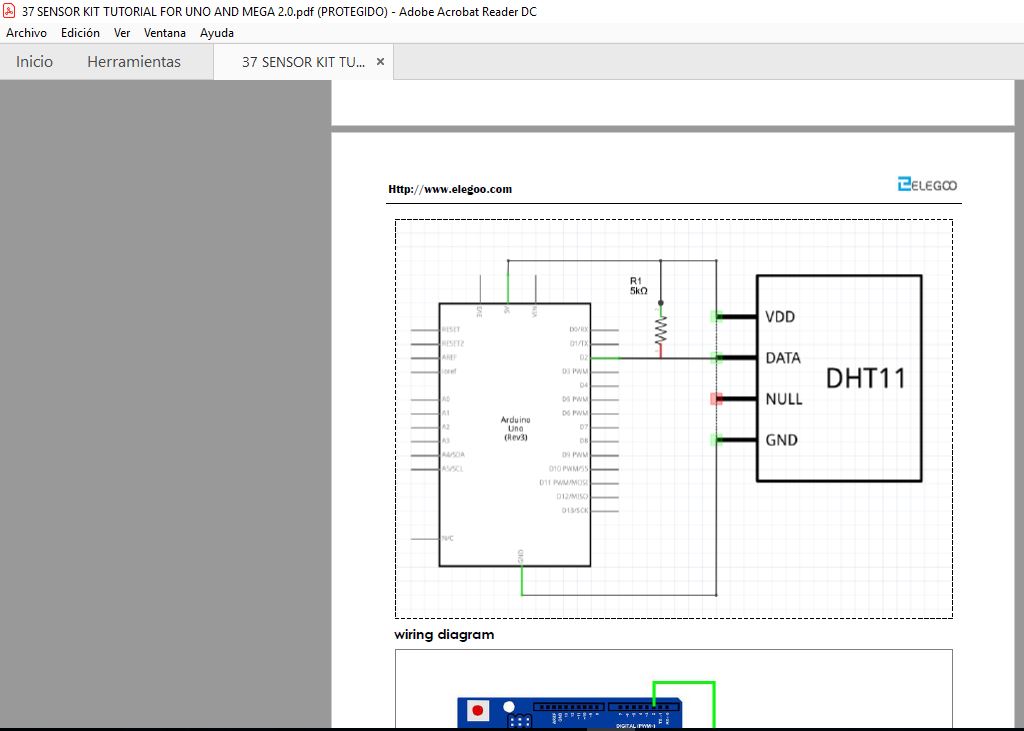Click the Arduino Uno (Rev3) label
Screen dimensions: 1024x731
(x=515, y=429)
